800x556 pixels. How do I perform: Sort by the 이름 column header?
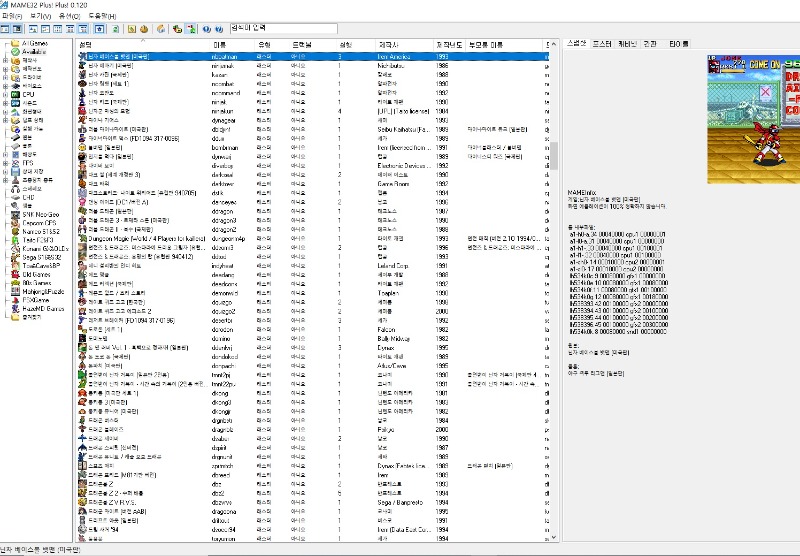[231, 45]
